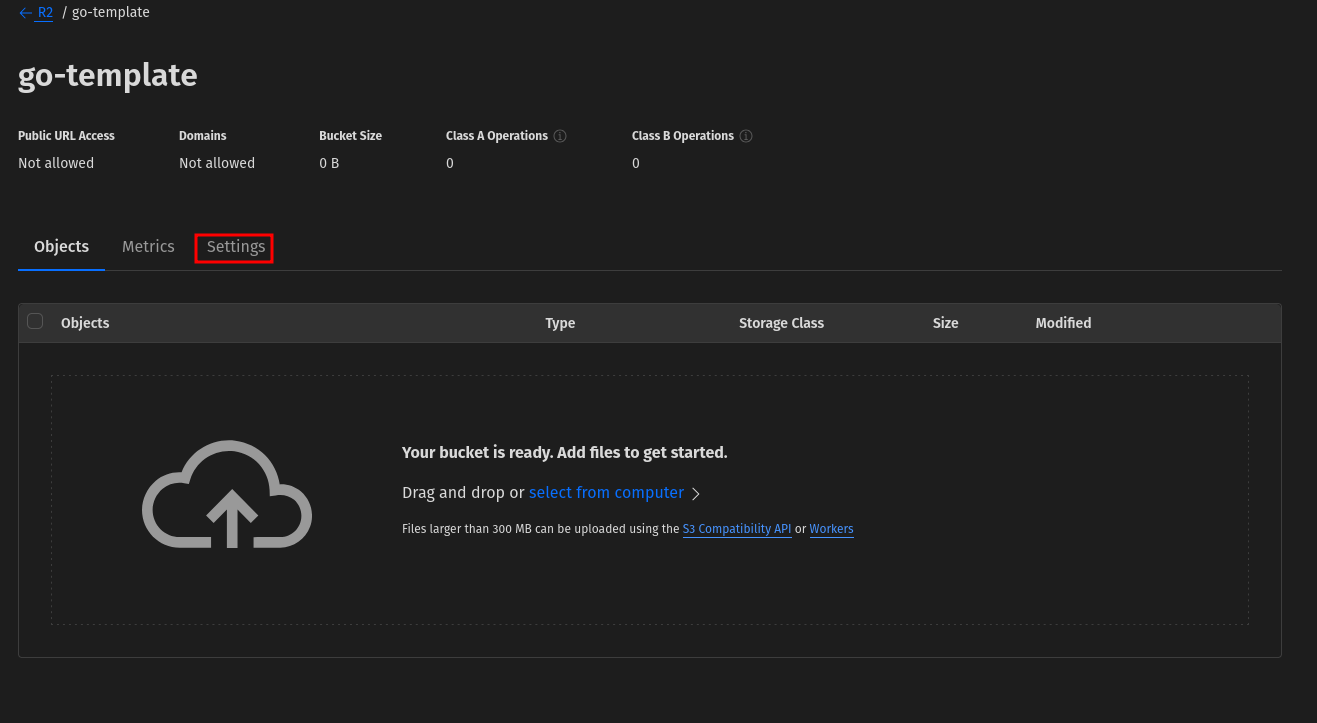Image resolution: width=1317 pixels, height=723 pixels.
Task: Click the go-template bucket heading
Action: tap(108, 76)
